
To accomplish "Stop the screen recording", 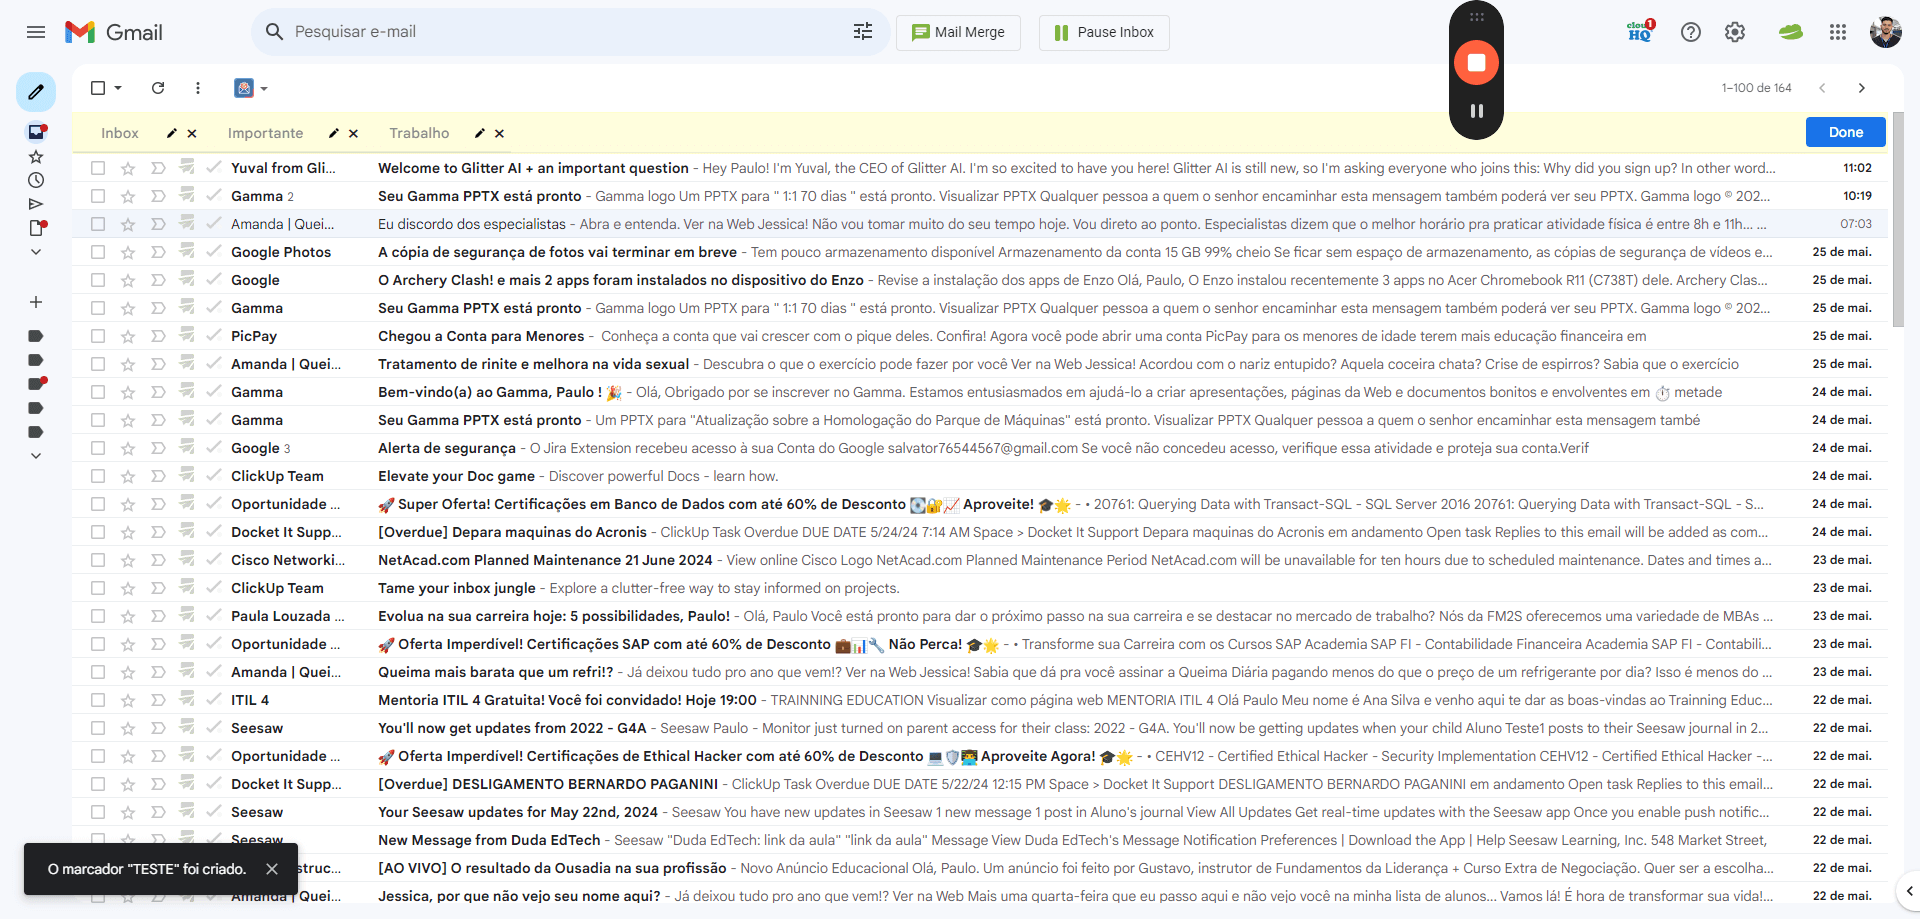I will (1476, 62).
